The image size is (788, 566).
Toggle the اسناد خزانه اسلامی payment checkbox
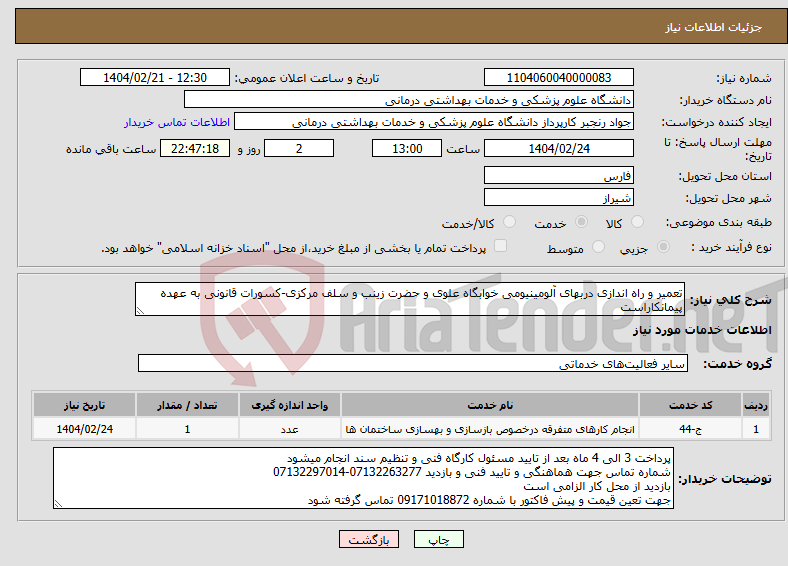(501, 246)
